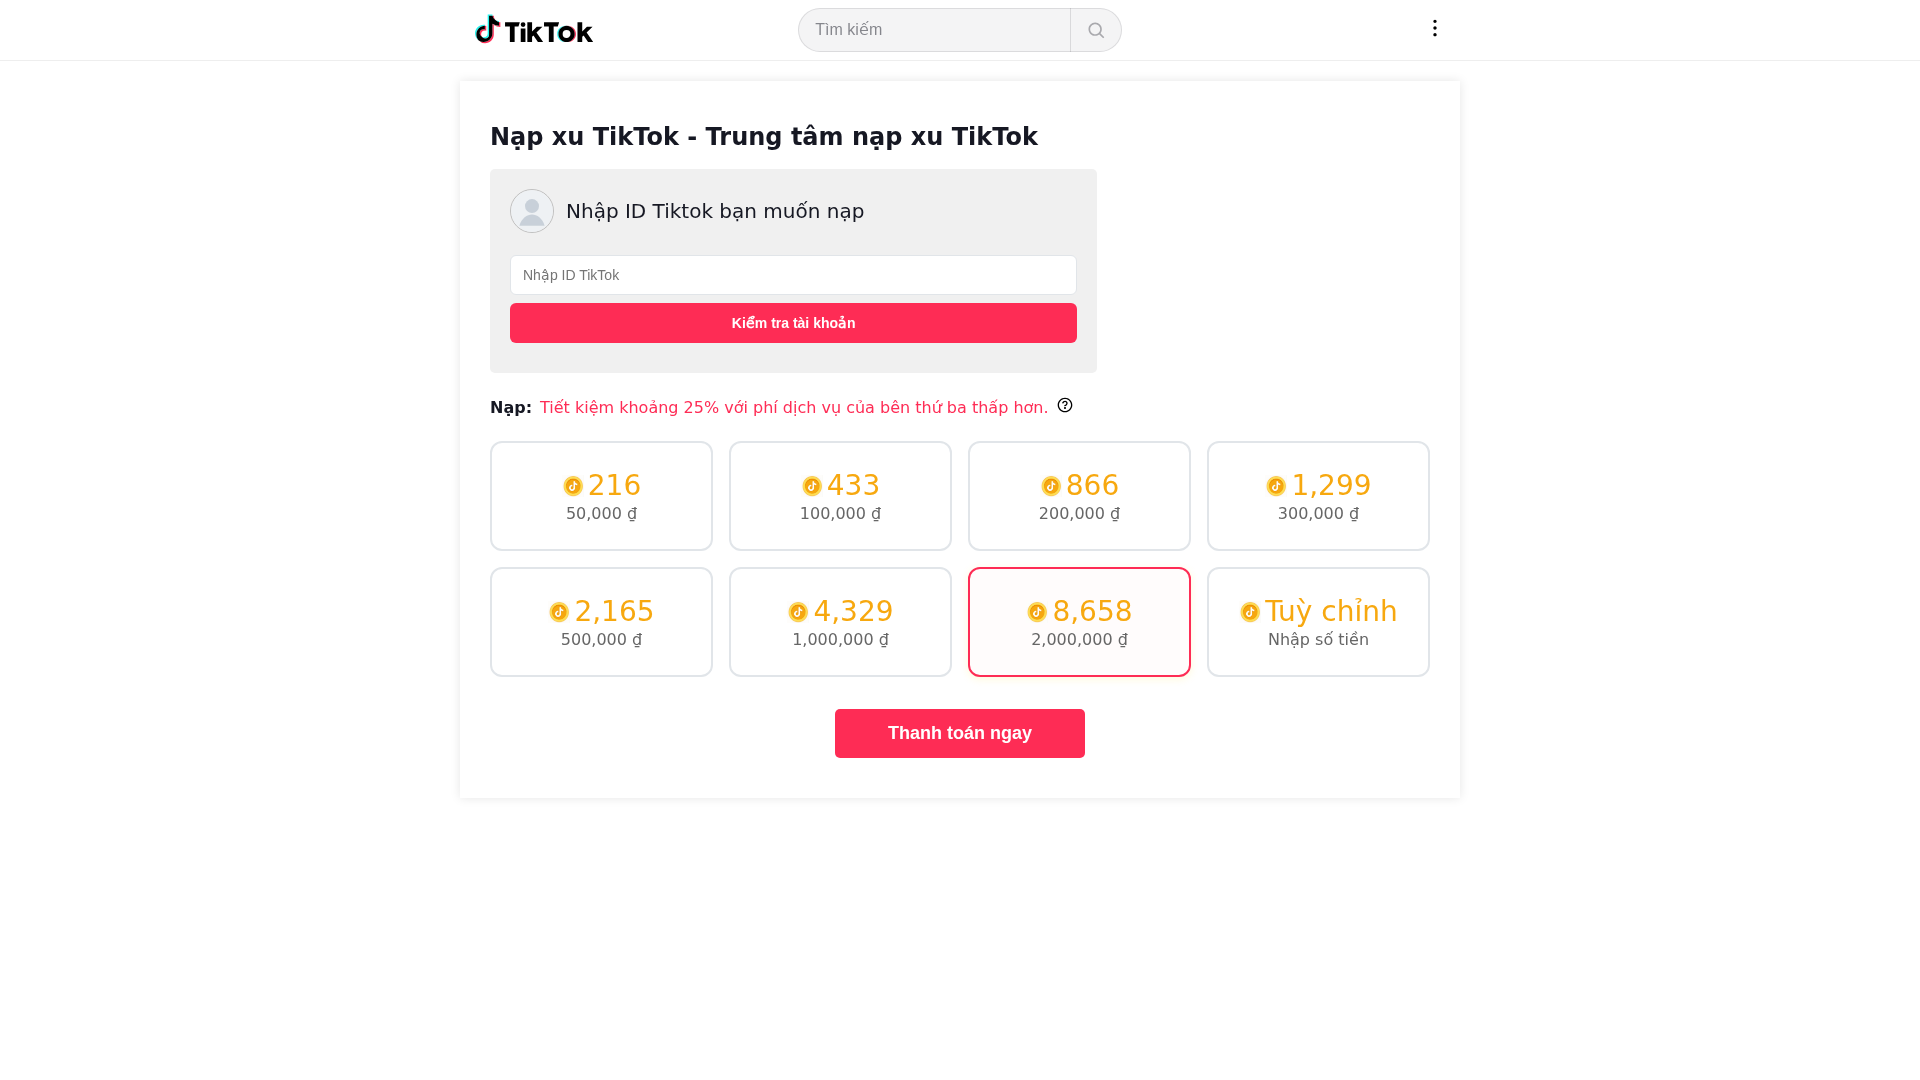Viewport: 1920px width, 1080px height.
Task: Focus the Nhập ID TikTok input field
Action: [793, 275]
